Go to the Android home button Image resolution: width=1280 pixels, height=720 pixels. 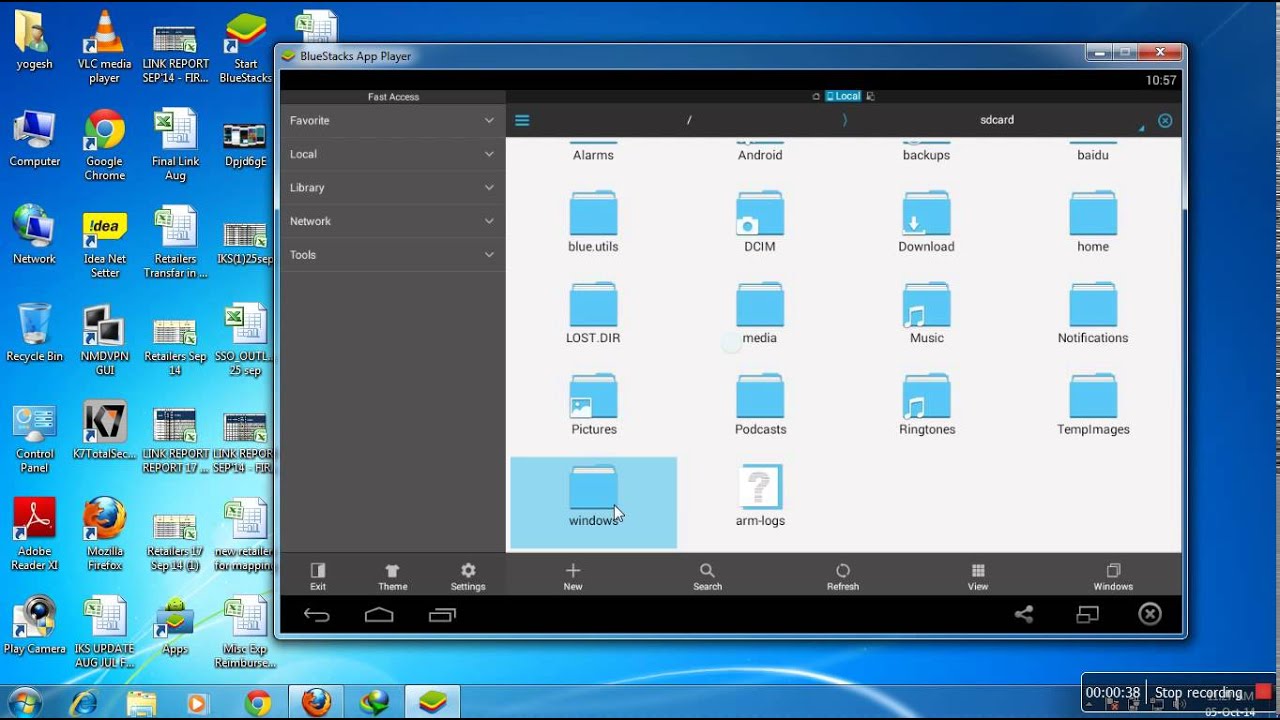coord(379,615)
